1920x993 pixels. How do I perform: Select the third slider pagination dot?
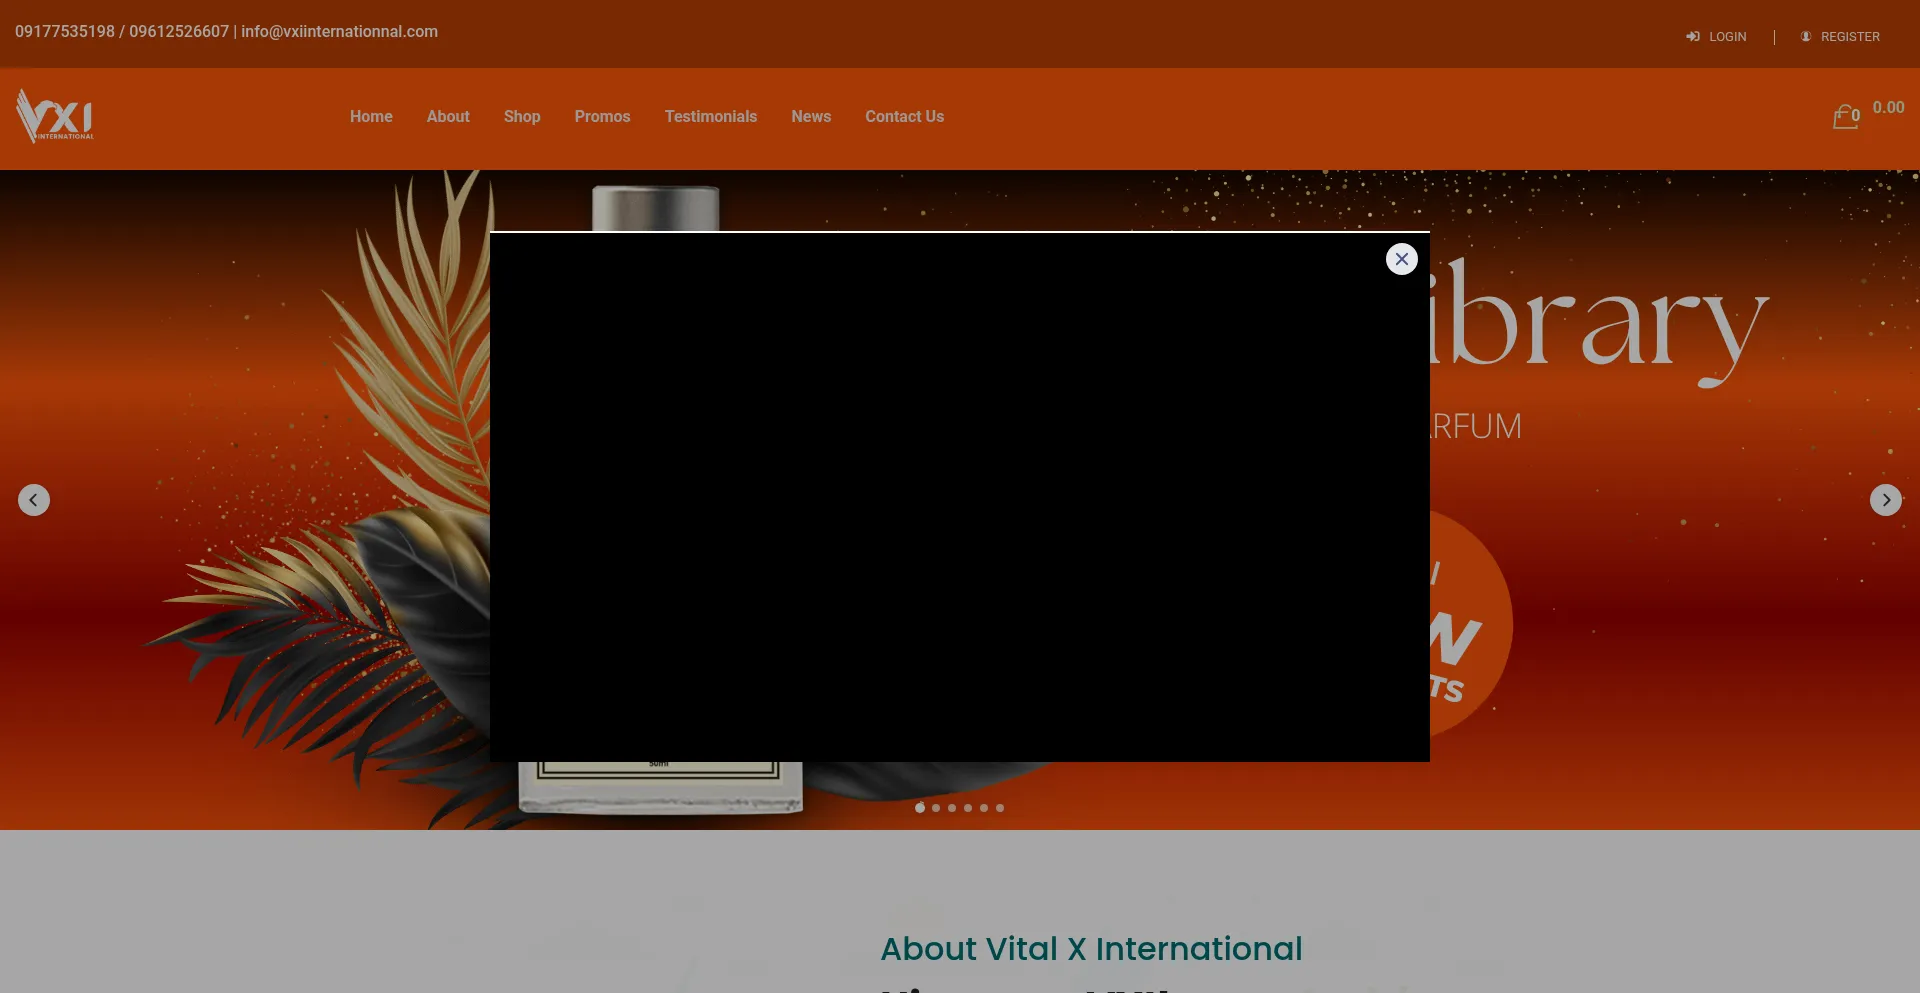click(x=952, y=808)
